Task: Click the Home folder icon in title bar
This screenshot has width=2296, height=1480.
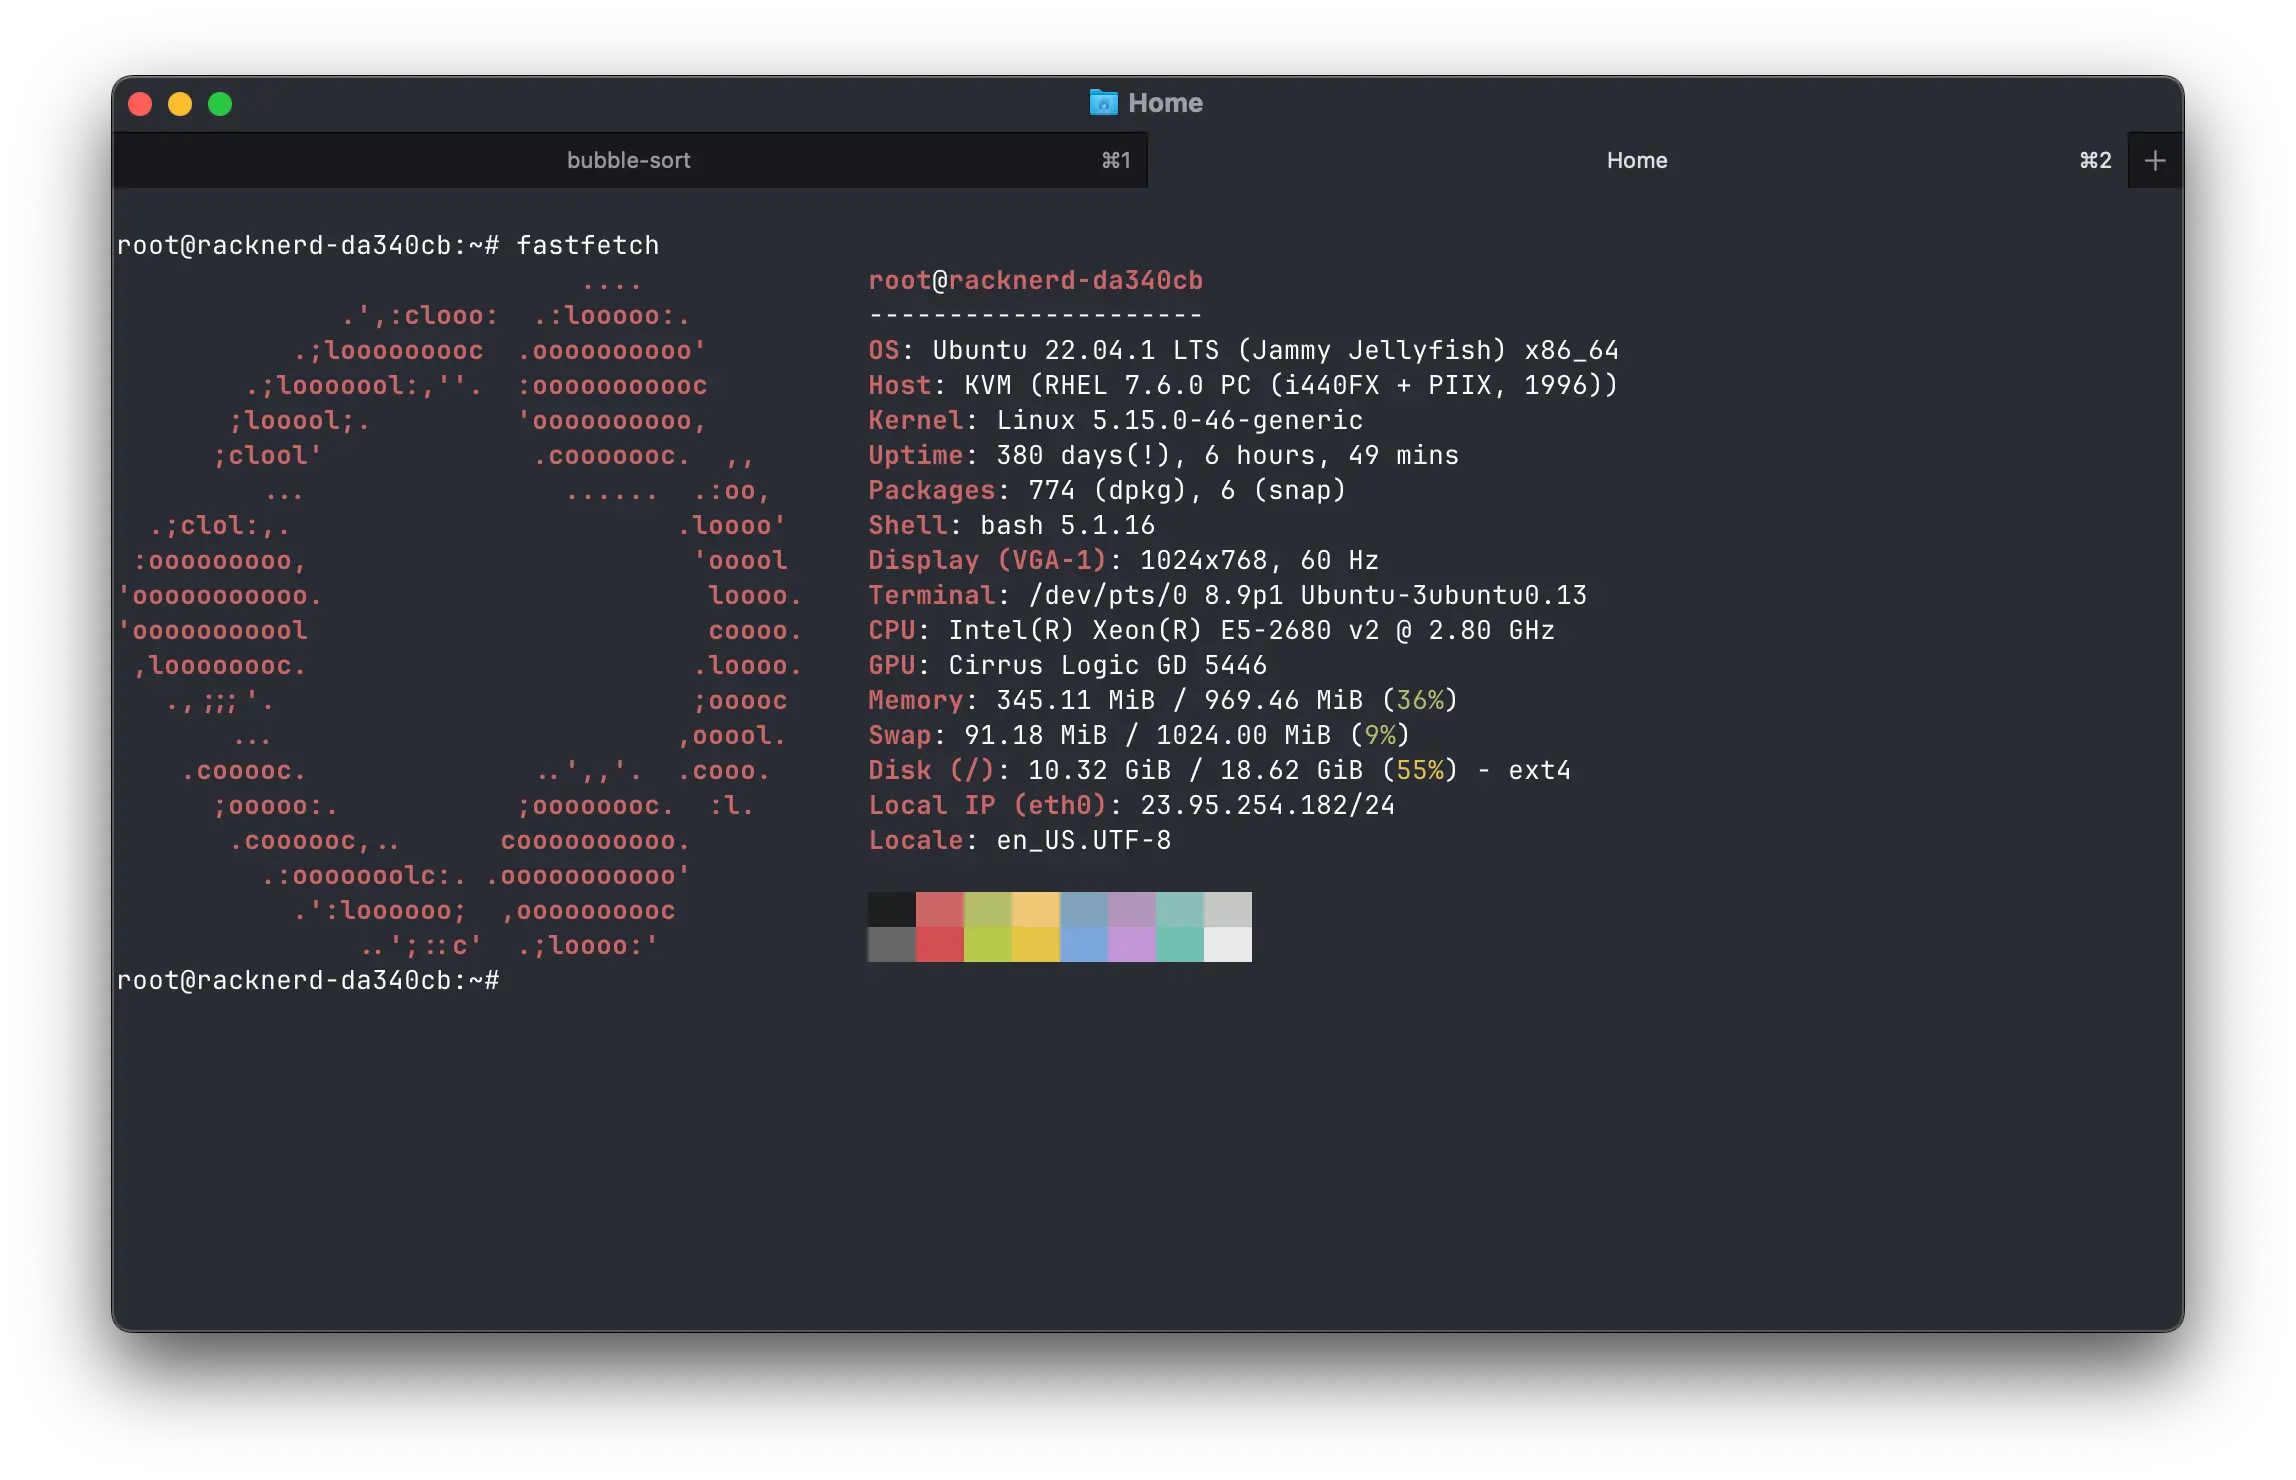Action: (1103, 103)
